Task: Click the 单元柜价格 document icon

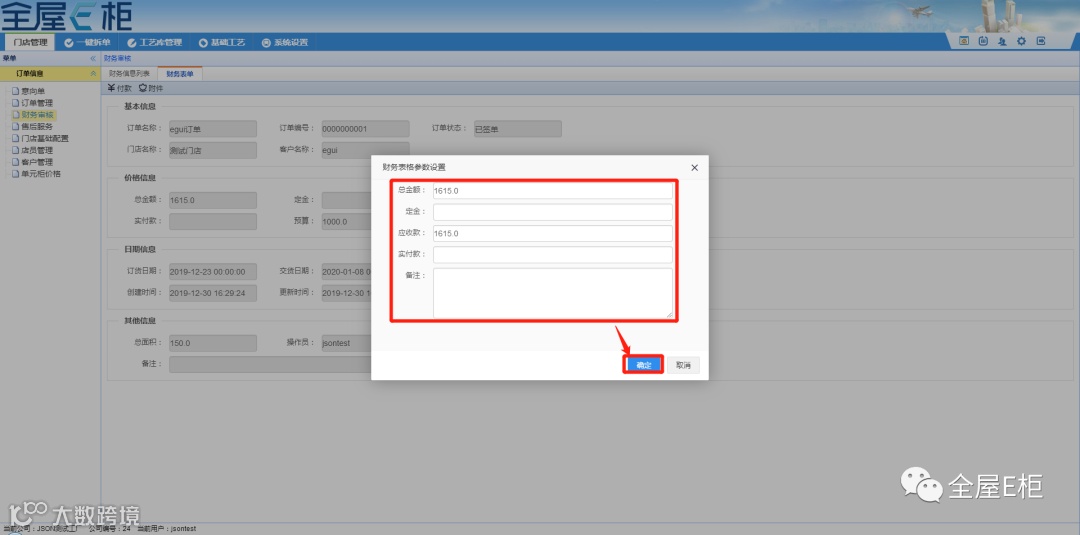Action: pyautogui.click(x=15, y=174)
